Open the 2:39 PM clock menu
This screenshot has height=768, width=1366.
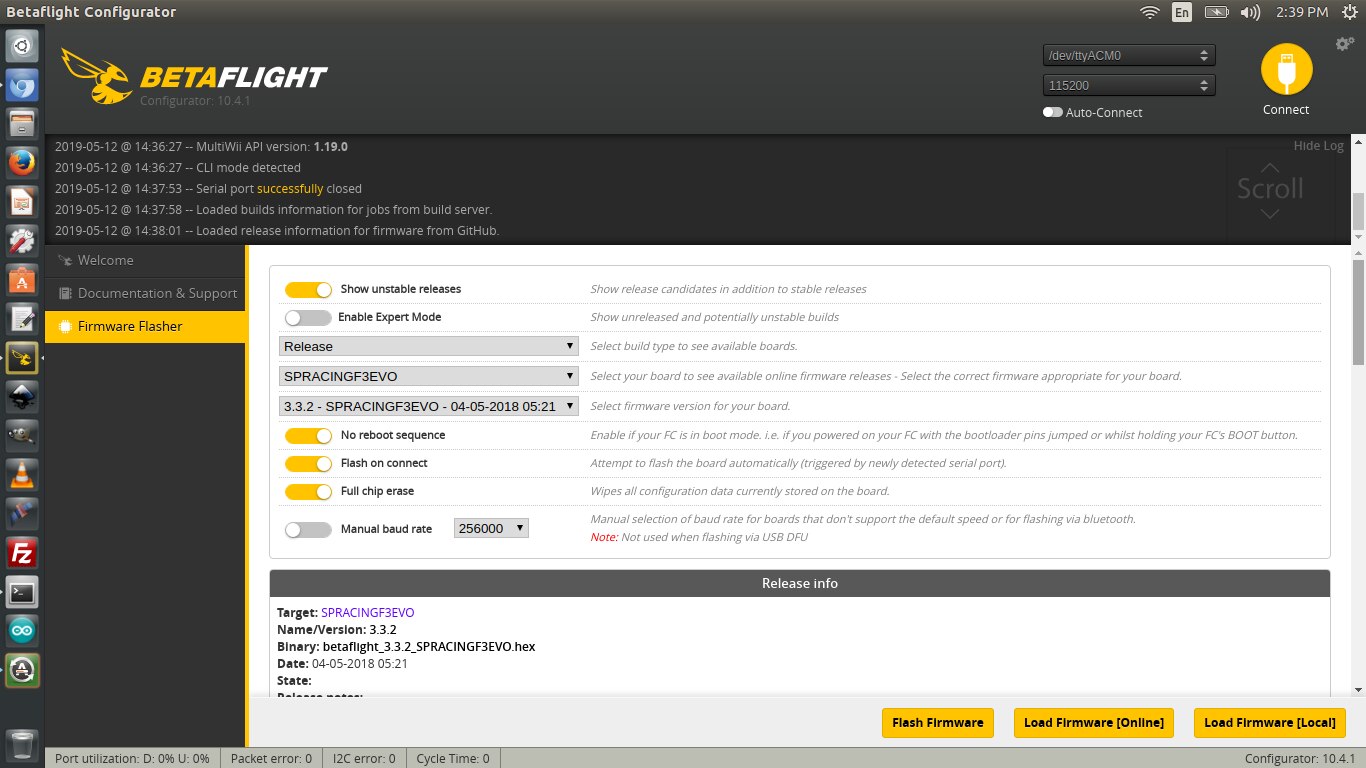(x=1302, y=12)
